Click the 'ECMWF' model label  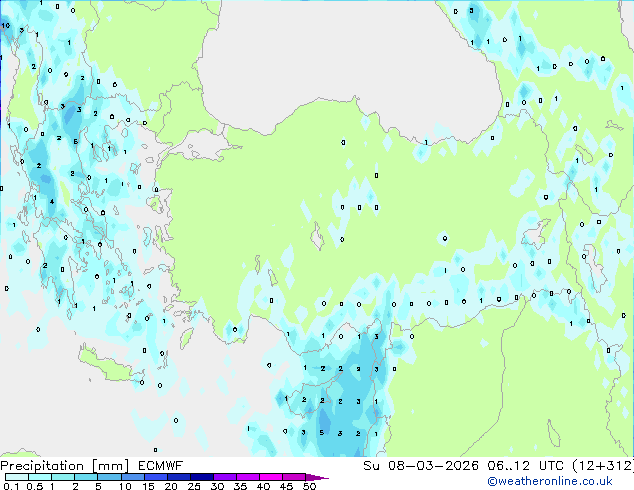[160, 466]
